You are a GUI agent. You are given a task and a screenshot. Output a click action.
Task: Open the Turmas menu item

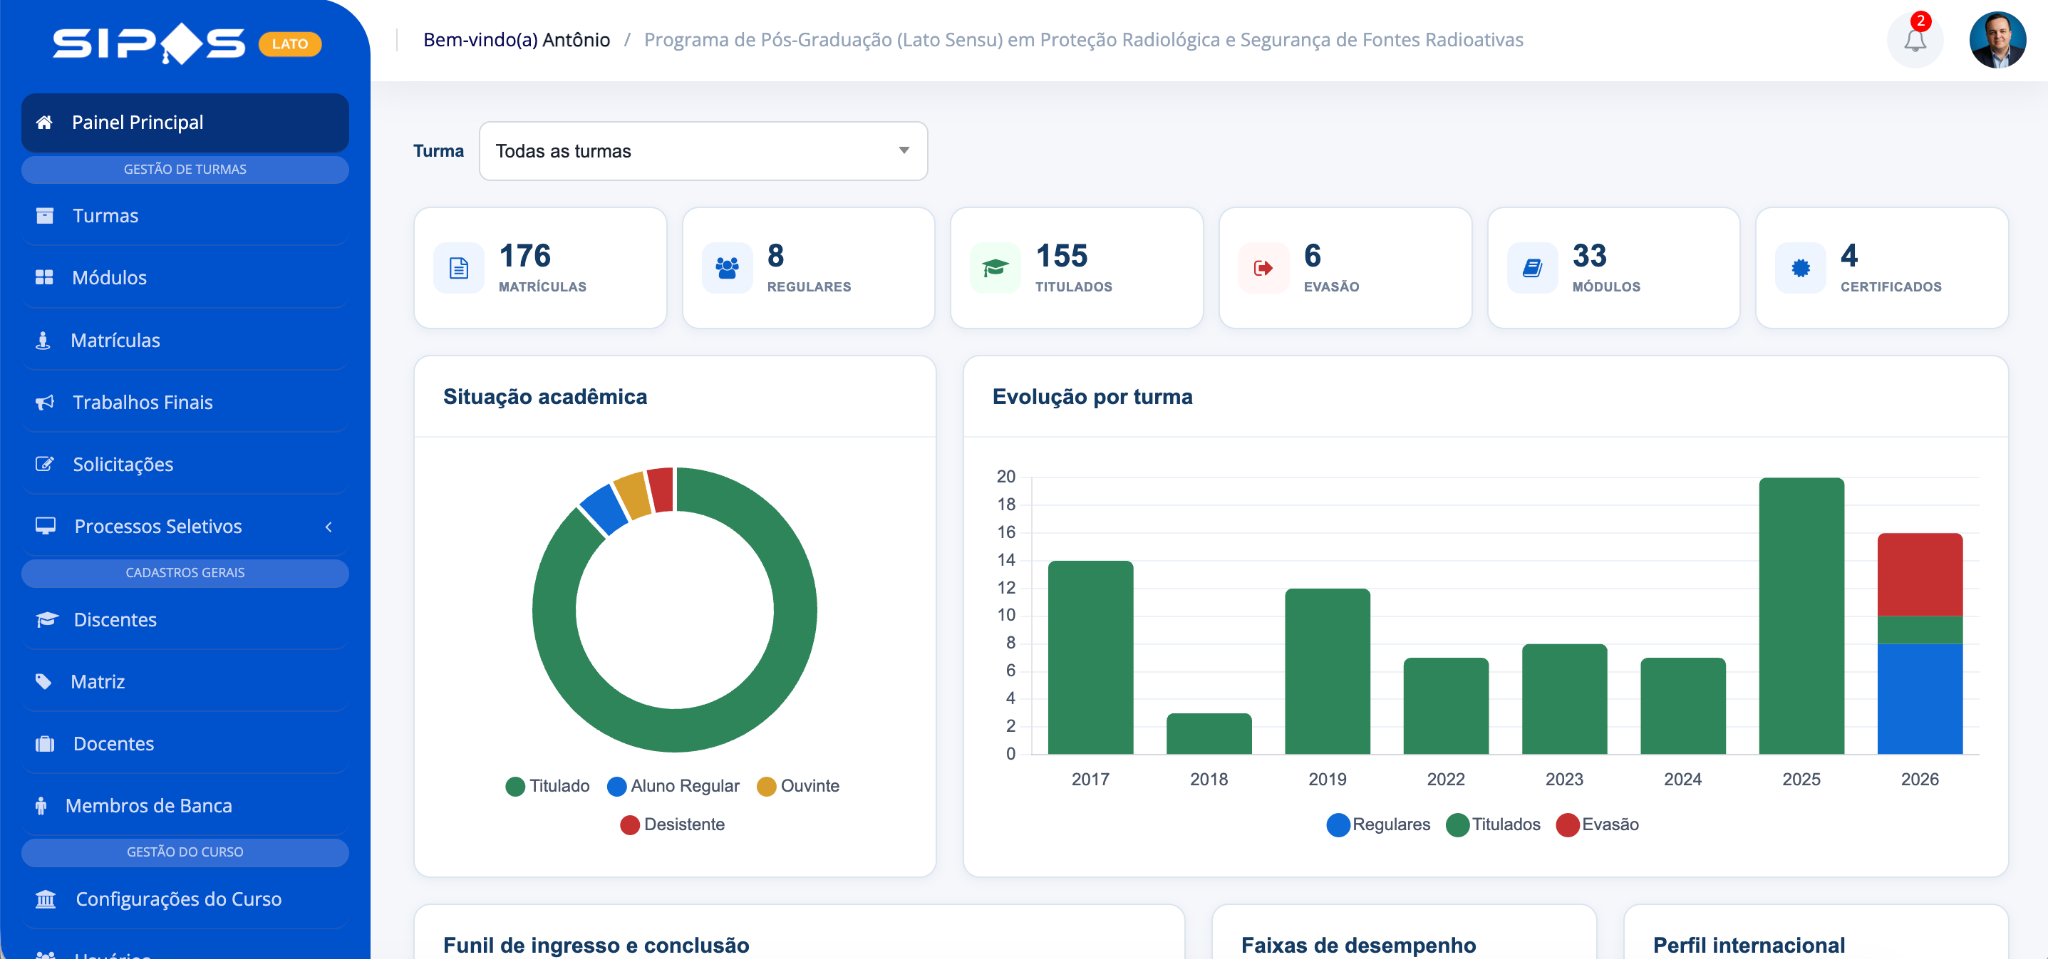[185, 216]
